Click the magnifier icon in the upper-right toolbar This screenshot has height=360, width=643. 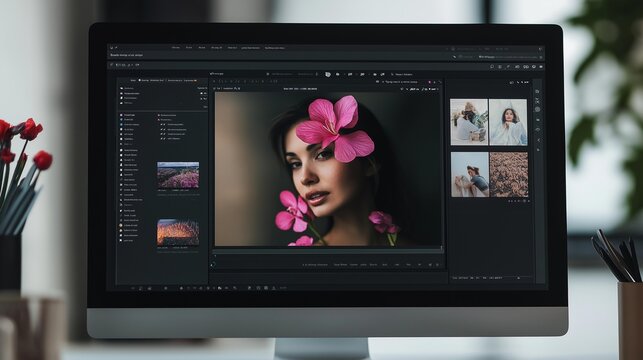point(492,66)
